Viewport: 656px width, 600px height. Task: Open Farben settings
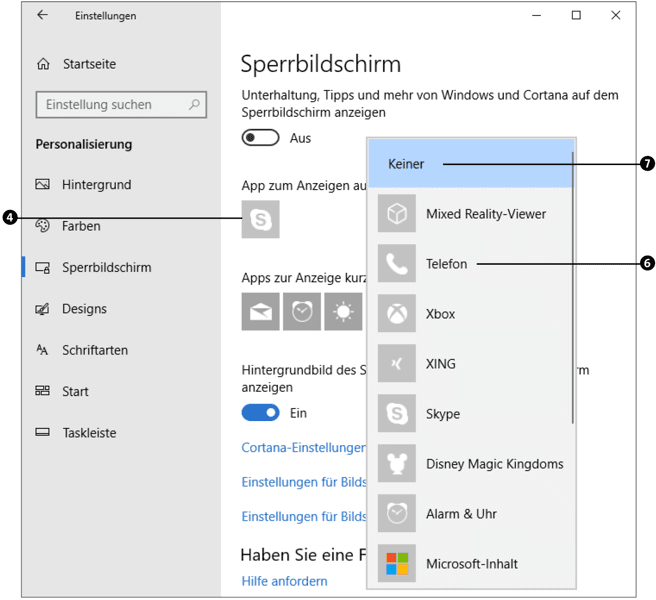click(81, 226)
